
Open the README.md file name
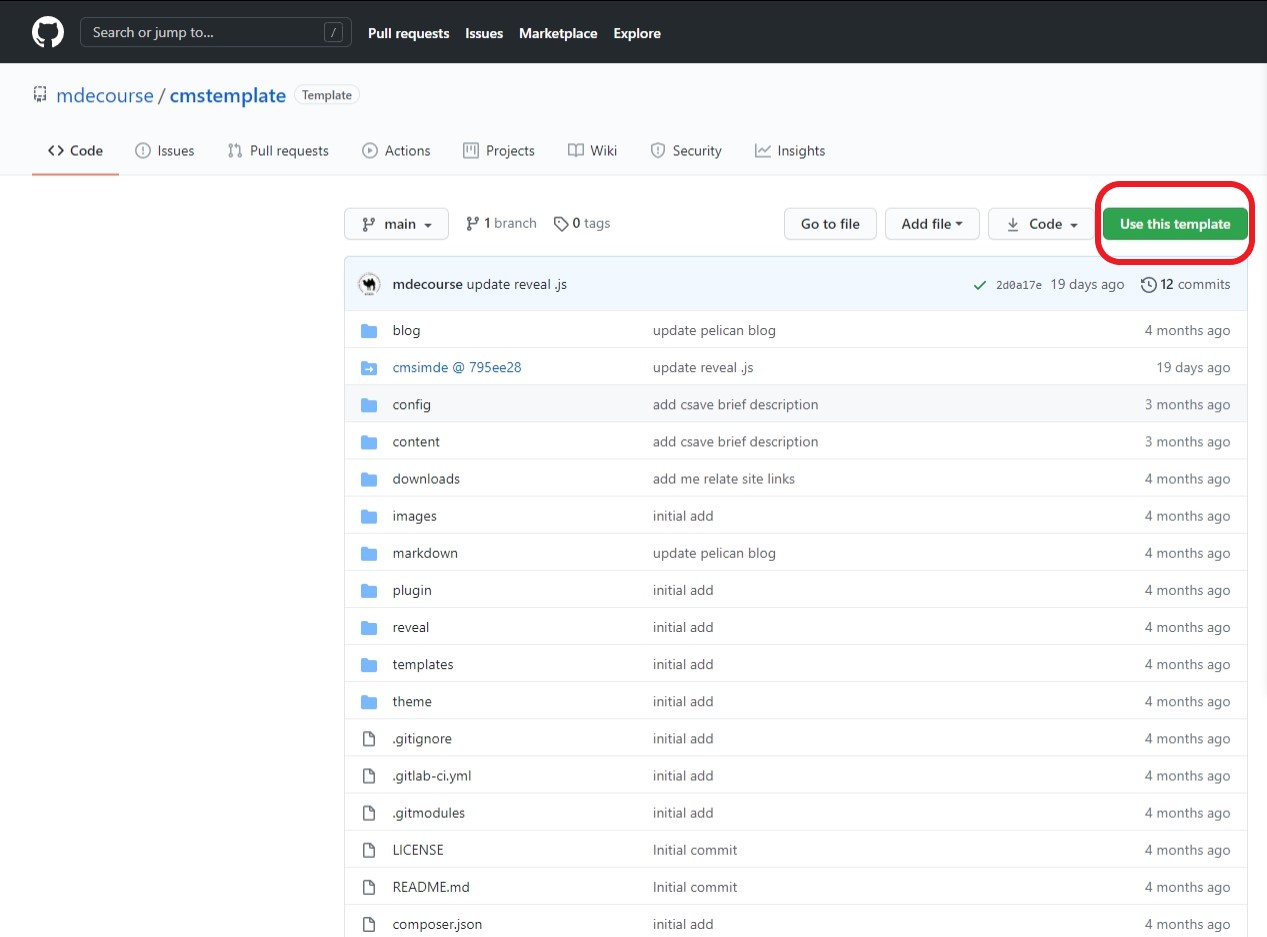[431, 886]
